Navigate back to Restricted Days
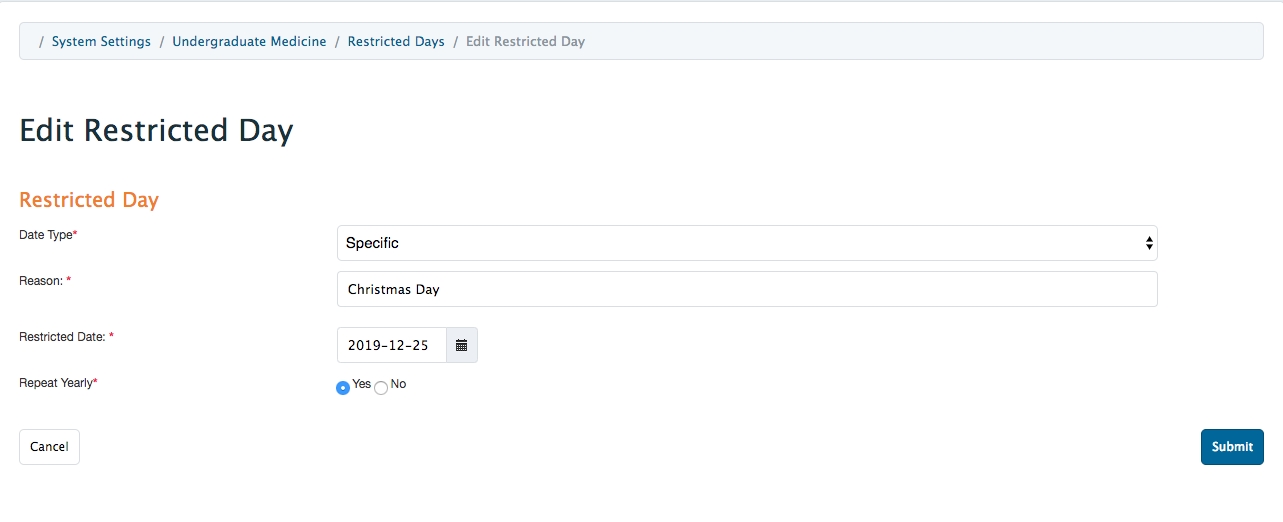The width and height of the screenshot is (1283, 522). coord(396,42)
